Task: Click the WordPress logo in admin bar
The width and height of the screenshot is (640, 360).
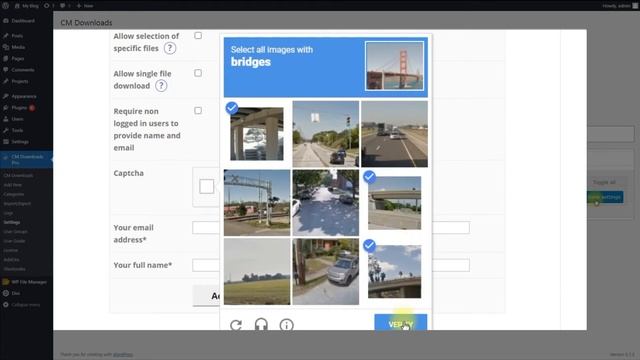Action: point(6,6)
